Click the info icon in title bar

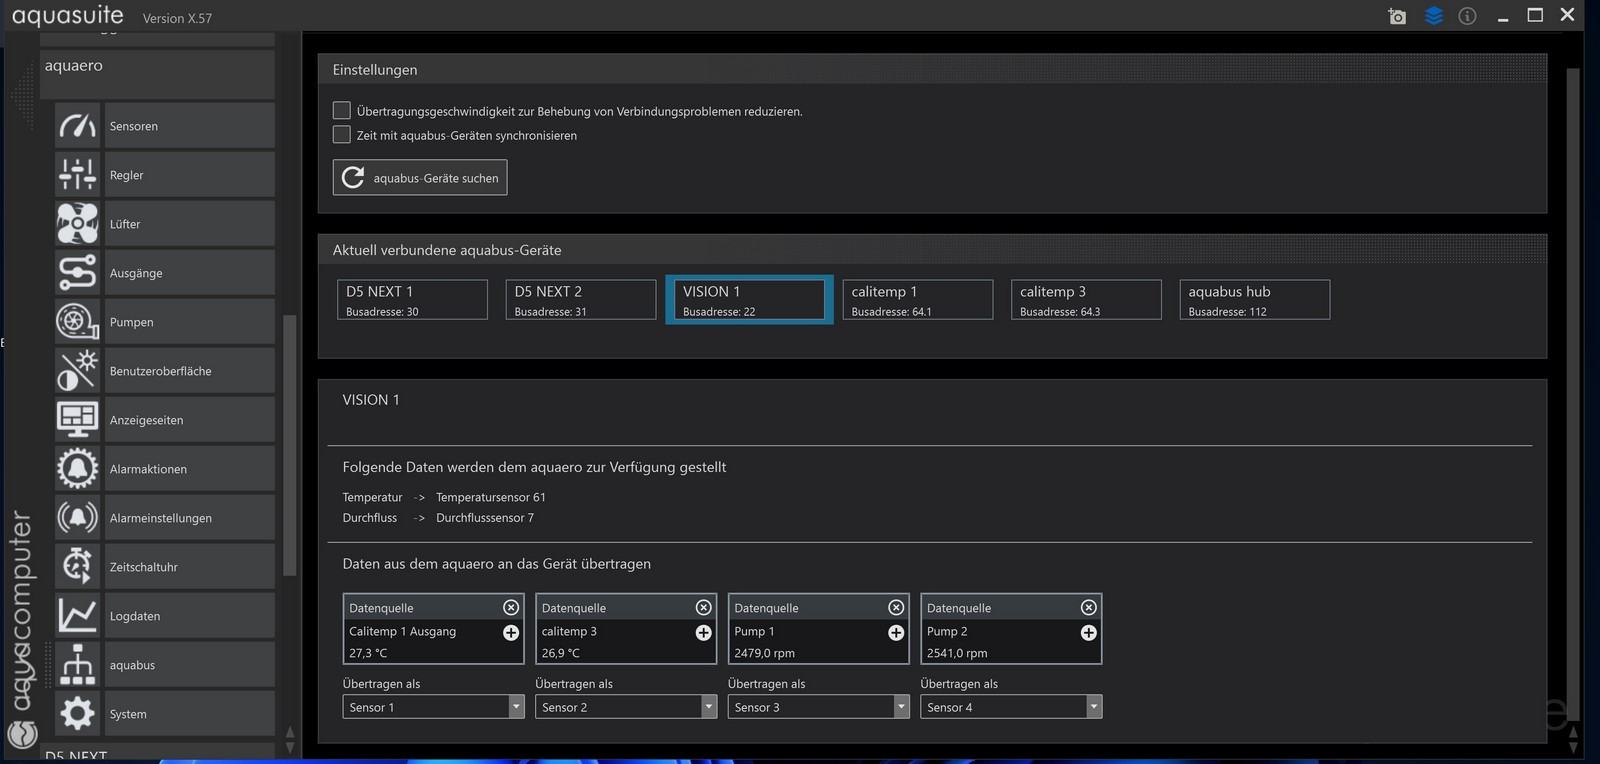point(1467,16)
